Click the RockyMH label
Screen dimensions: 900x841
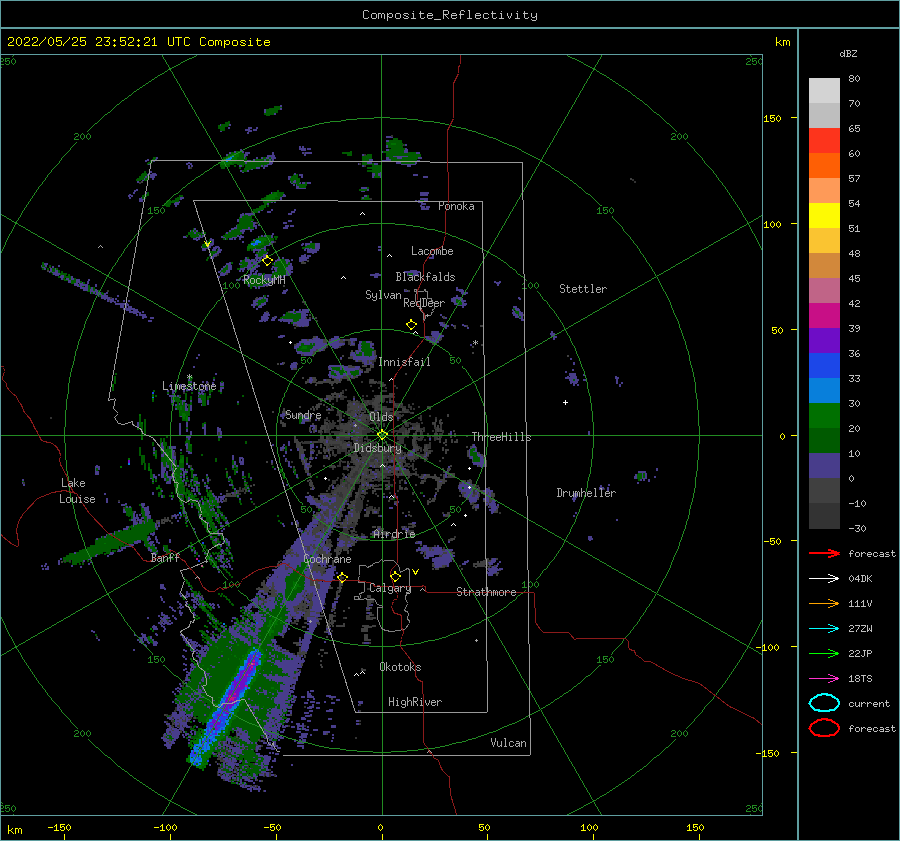(x=264, y=280)
